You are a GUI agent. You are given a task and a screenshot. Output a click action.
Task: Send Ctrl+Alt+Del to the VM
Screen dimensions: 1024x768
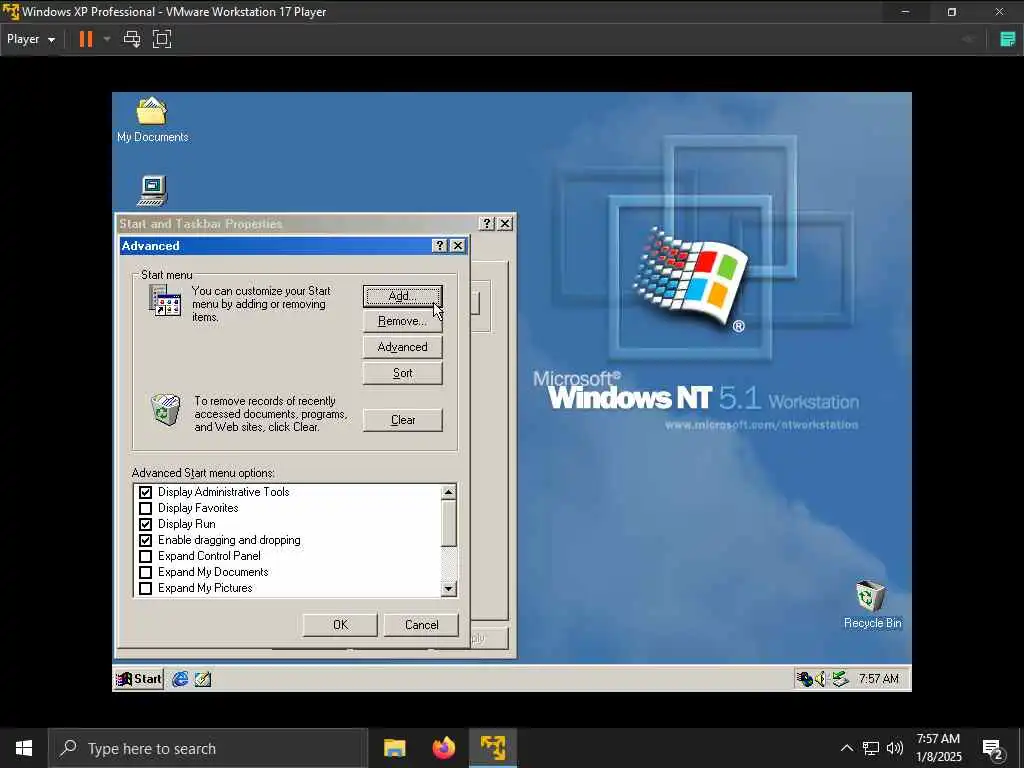(x=132, y=39)
